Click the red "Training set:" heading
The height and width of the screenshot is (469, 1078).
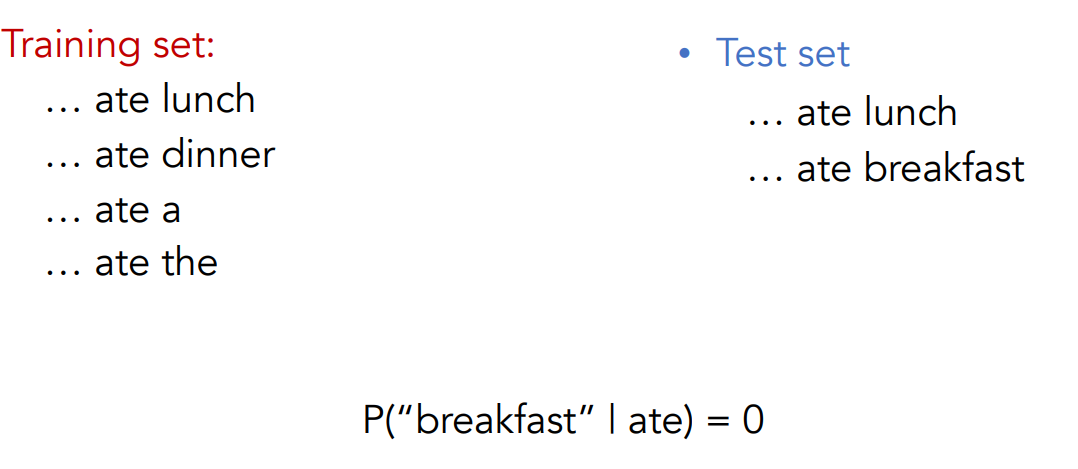[x=108, y=45]
